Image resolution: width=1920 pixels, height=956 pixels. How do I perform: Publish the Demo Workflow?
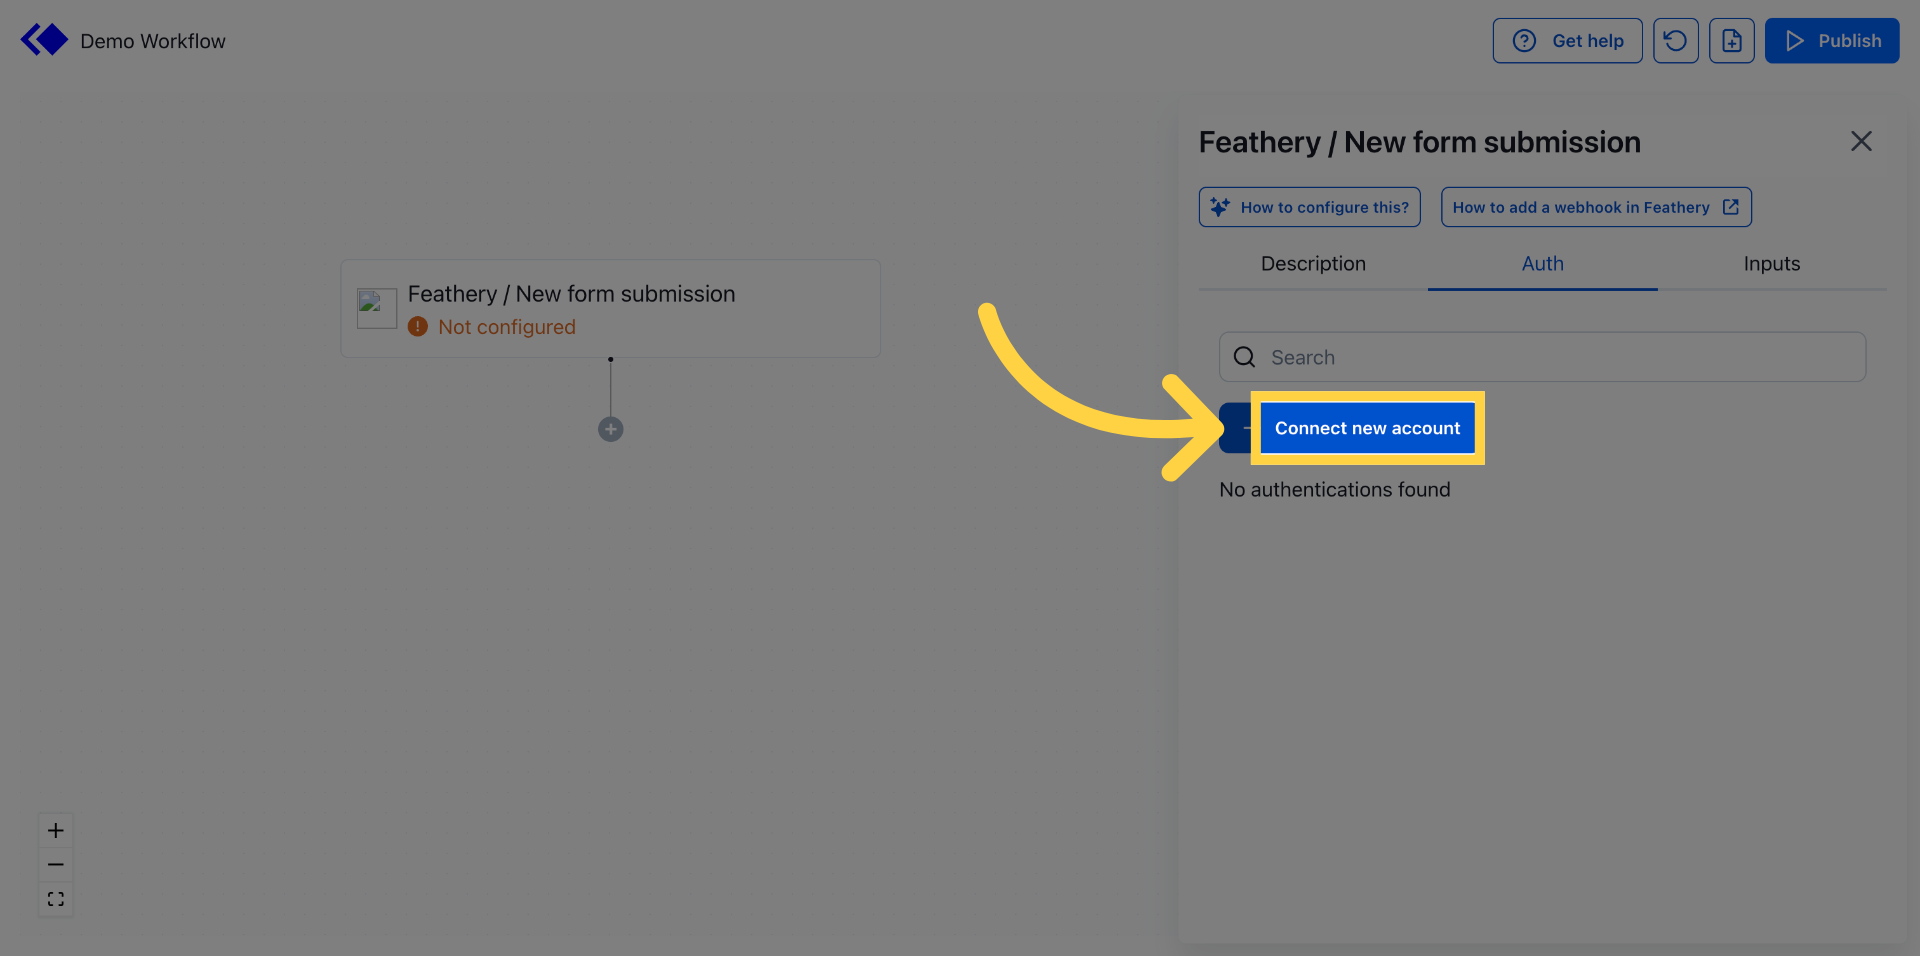[1832, 40]
